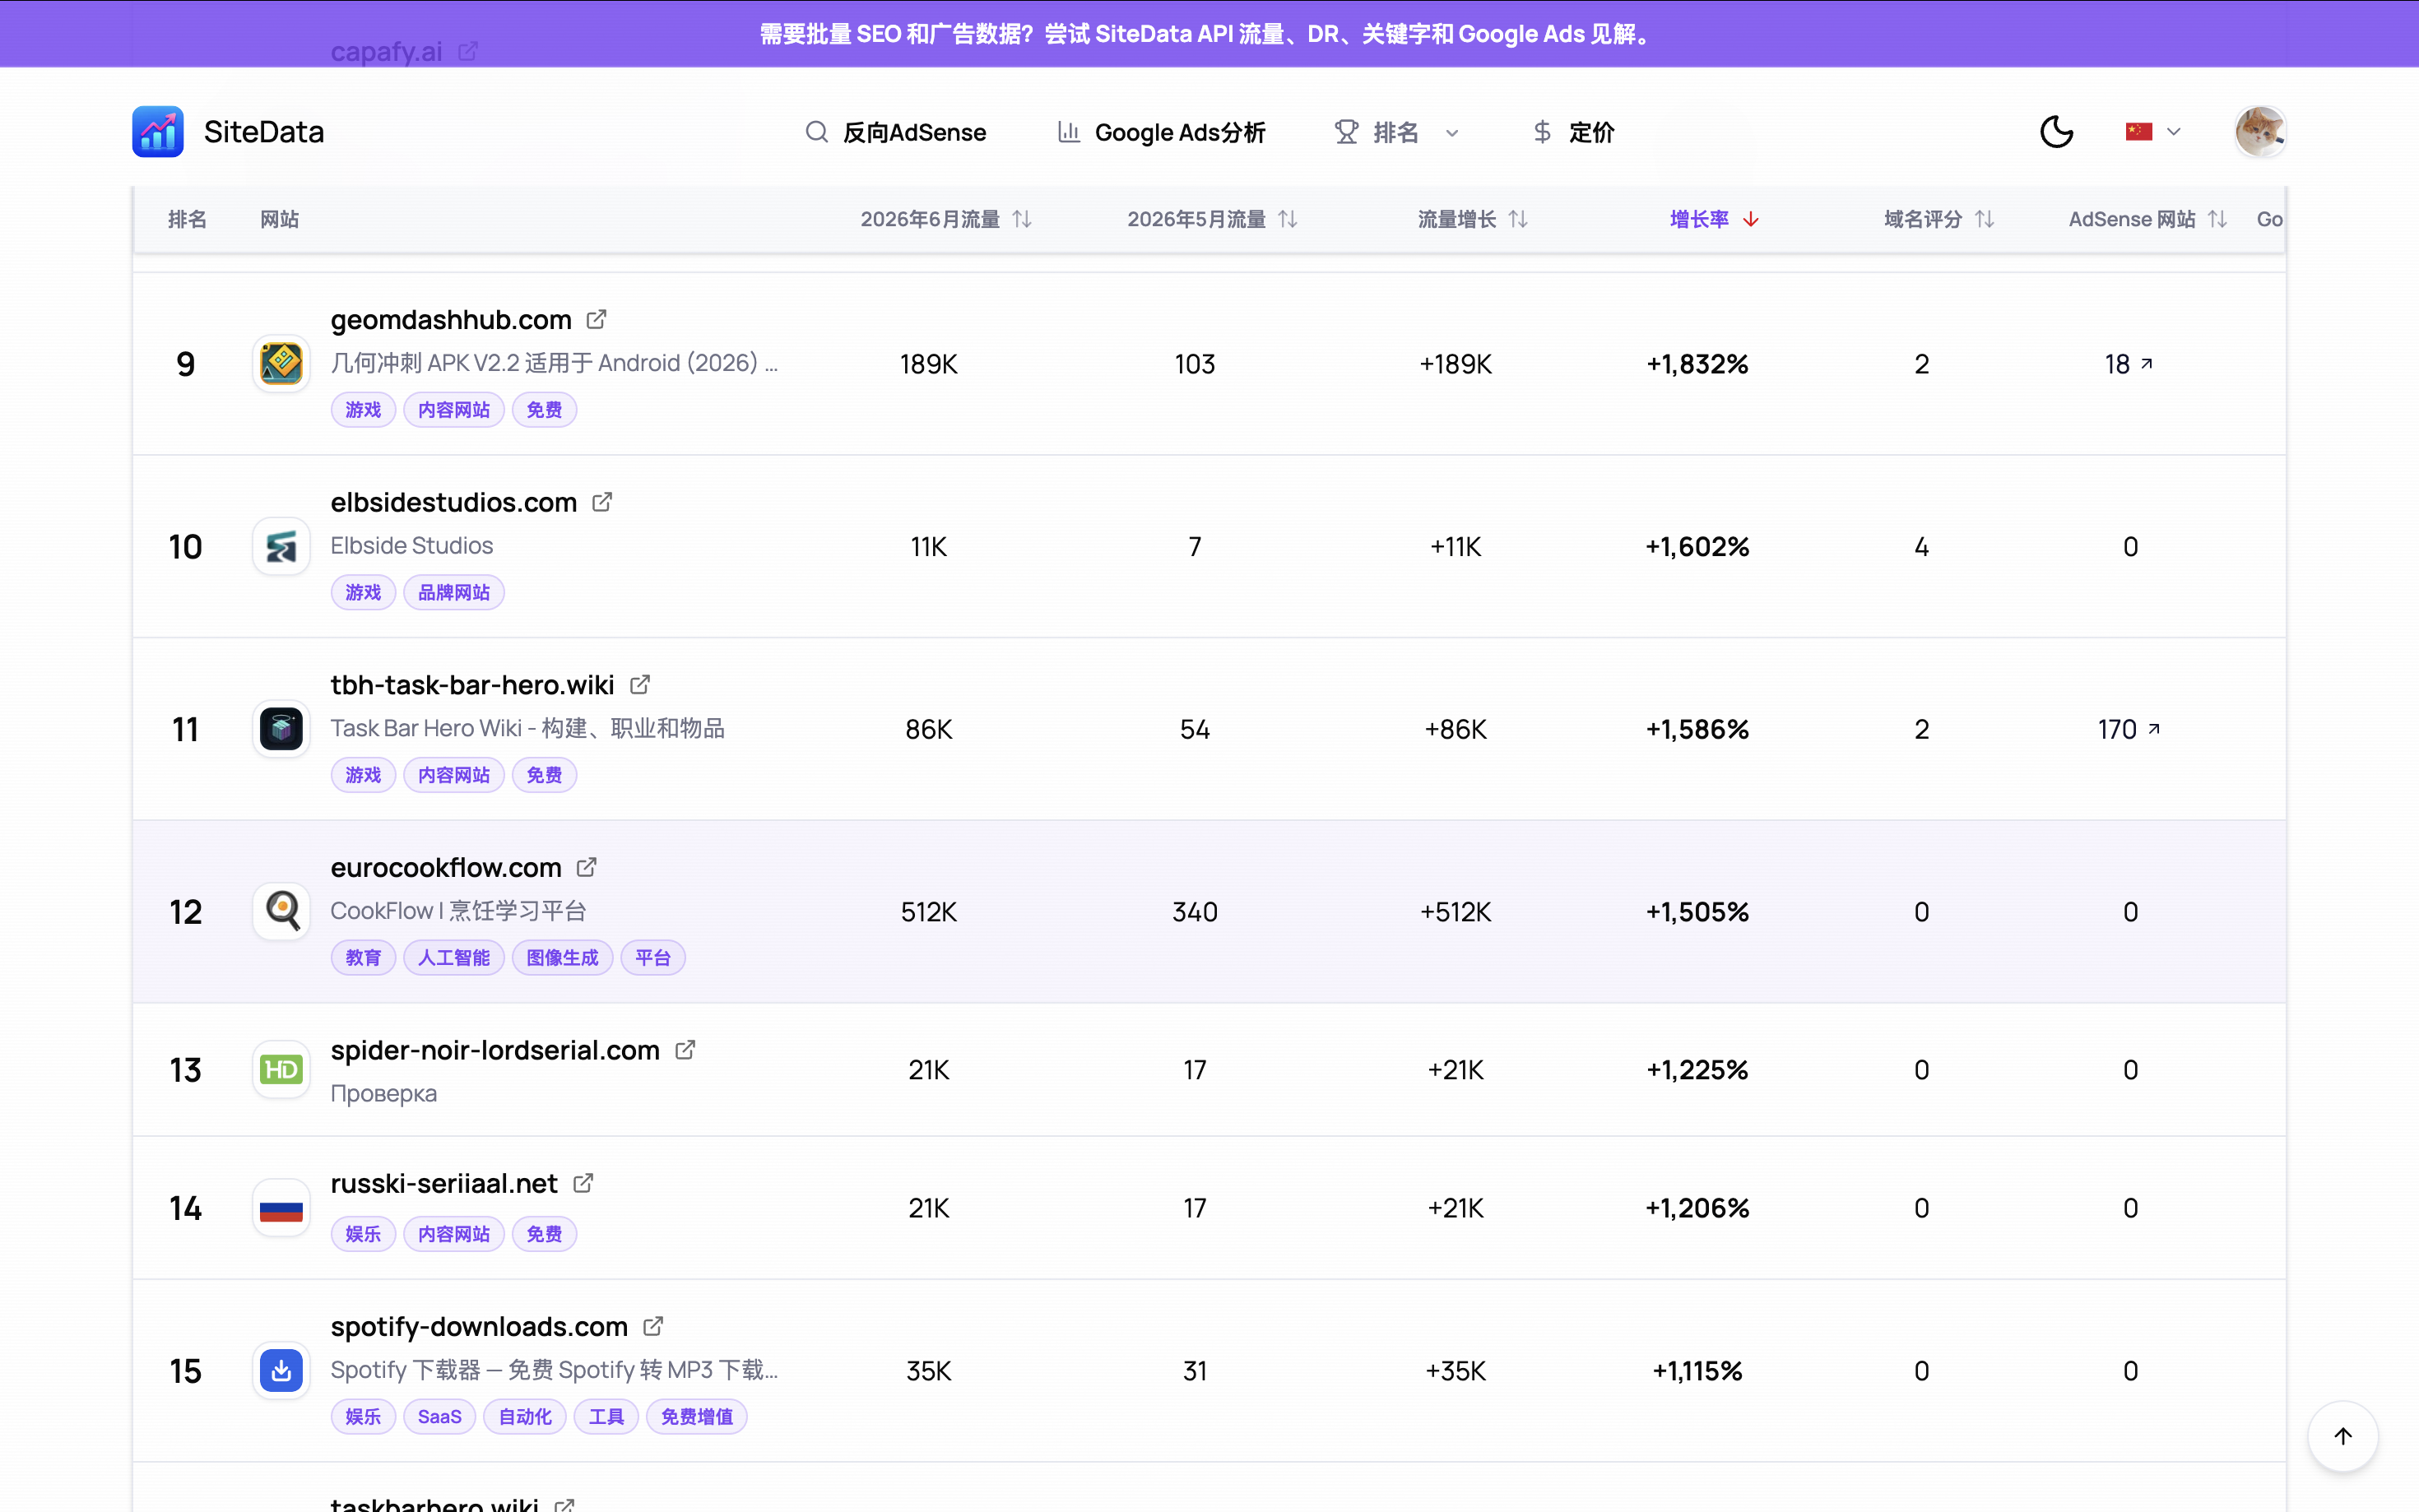Click the spotify-downloads.com download favicon
This screenshot has width=2419, height=1512.
click(x=281, y=1370)
